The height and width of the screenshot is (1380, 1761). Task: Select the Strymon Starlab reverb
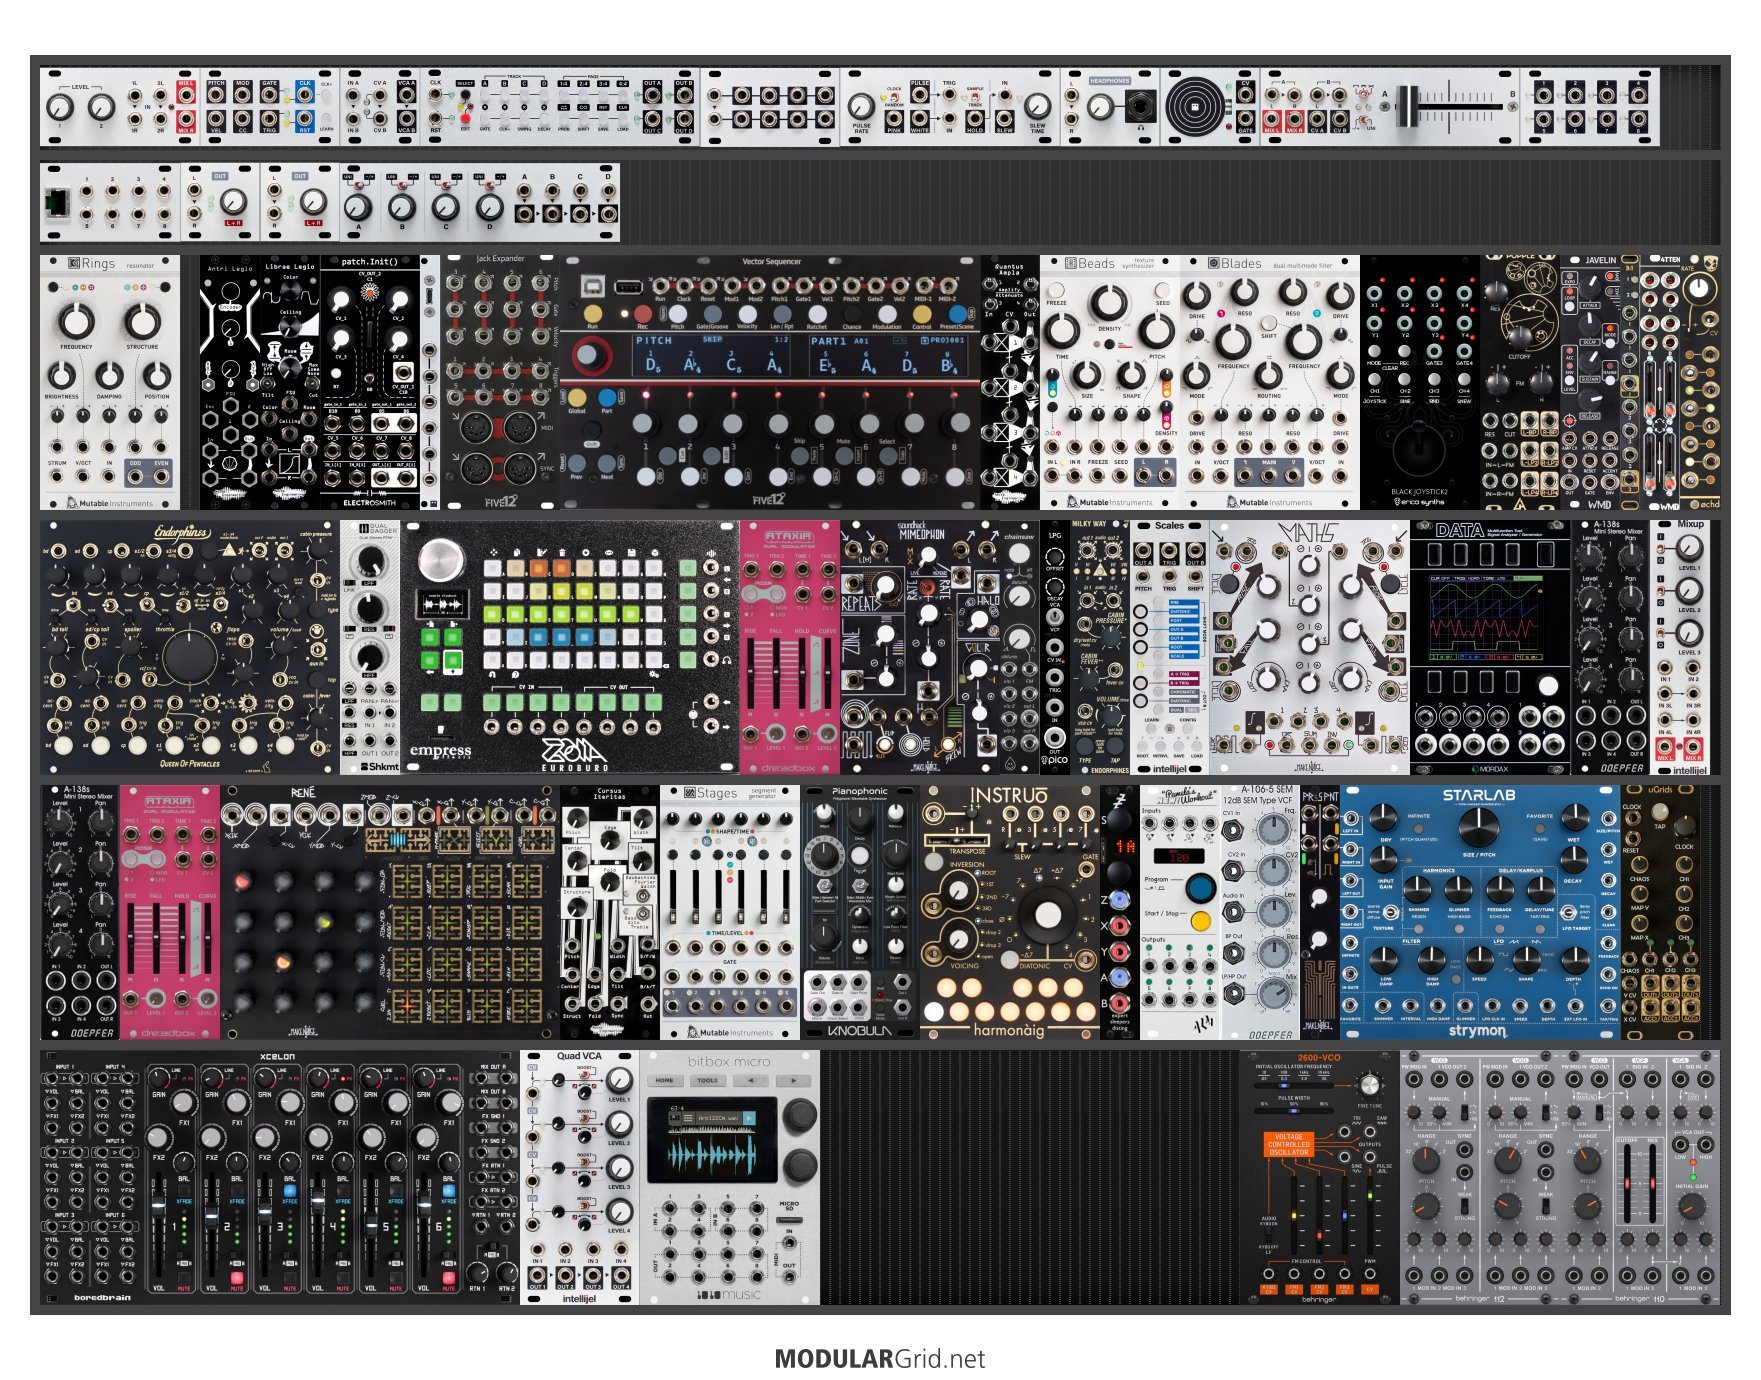coord(1479,912)
